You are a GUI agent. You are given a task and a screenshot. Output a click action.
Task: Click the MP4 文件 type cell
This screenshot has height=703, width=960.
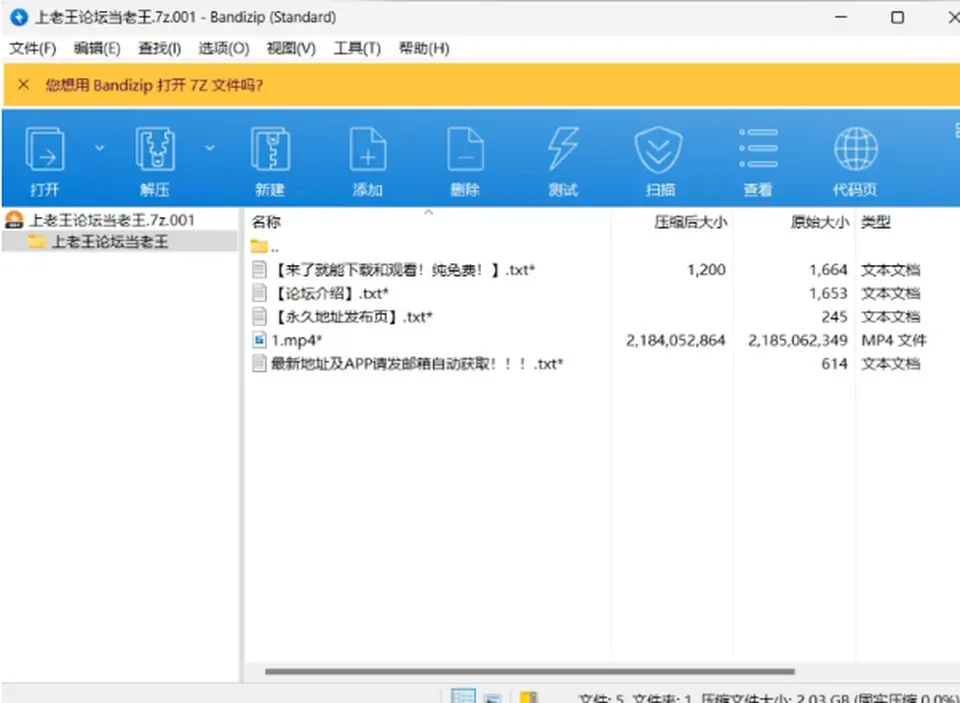pos(894,340)
